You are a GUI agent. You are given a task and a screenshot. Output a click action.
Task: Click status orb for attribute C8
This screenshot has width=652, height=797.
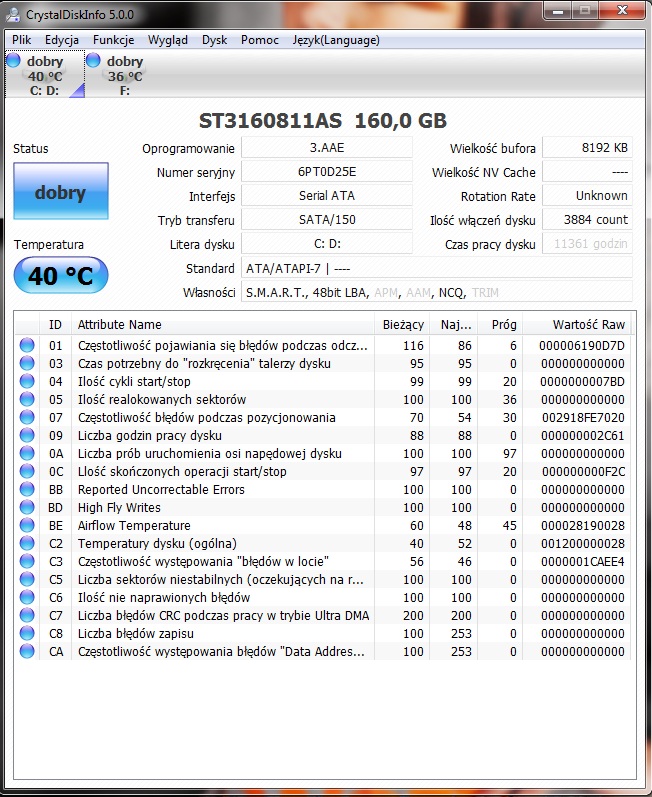[27, 633]
